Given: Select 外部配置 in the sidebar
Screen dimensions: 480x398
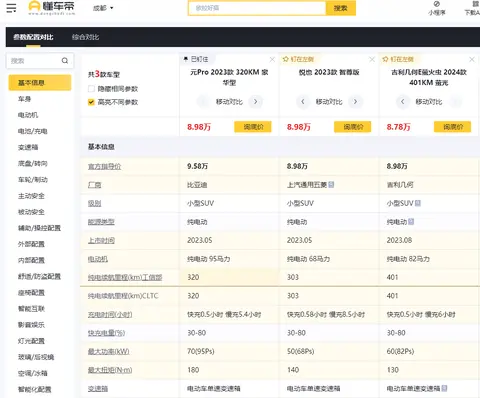Looking at the screenshot, I should [31, 244].
